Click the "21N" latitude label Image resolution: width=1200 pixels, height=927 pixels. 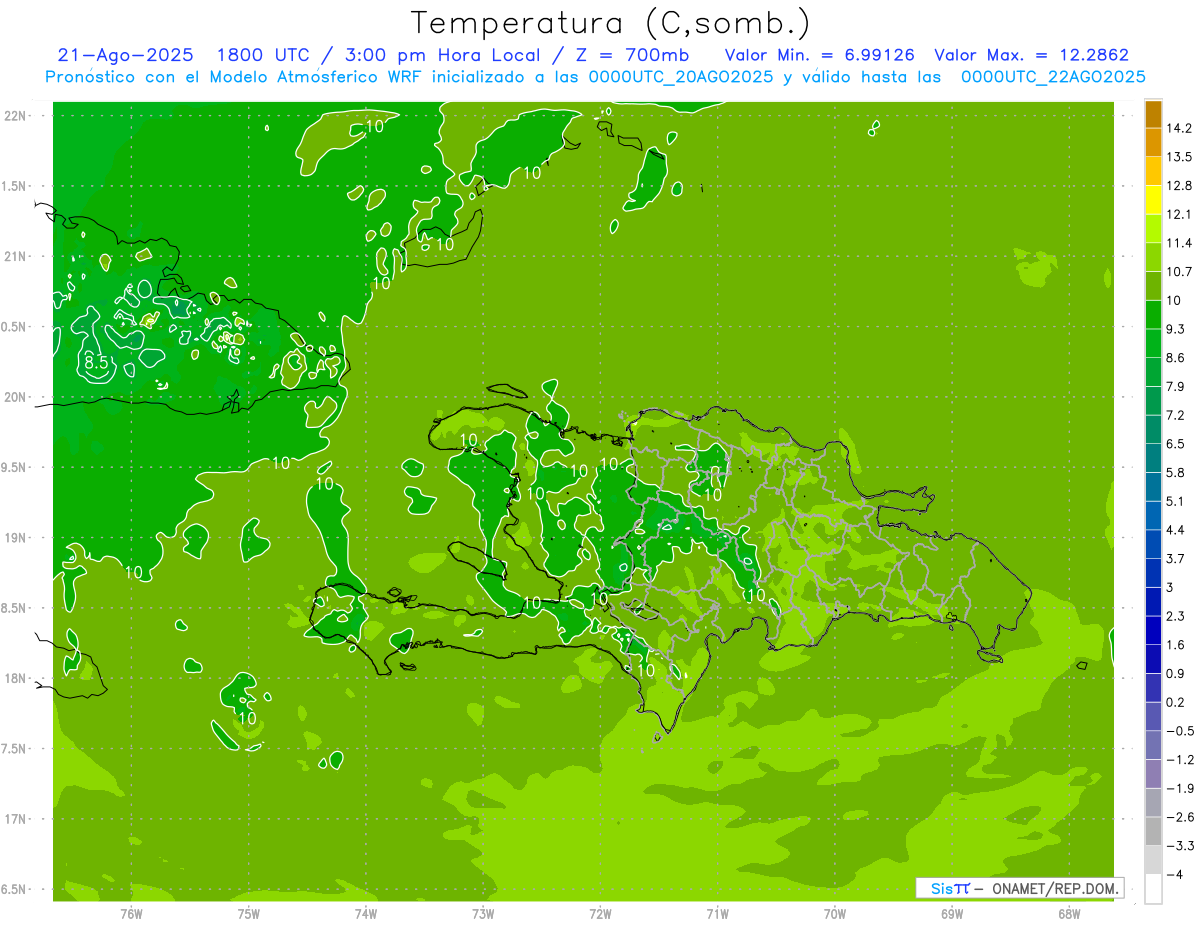pyautogui.click(x=15, y=256)
